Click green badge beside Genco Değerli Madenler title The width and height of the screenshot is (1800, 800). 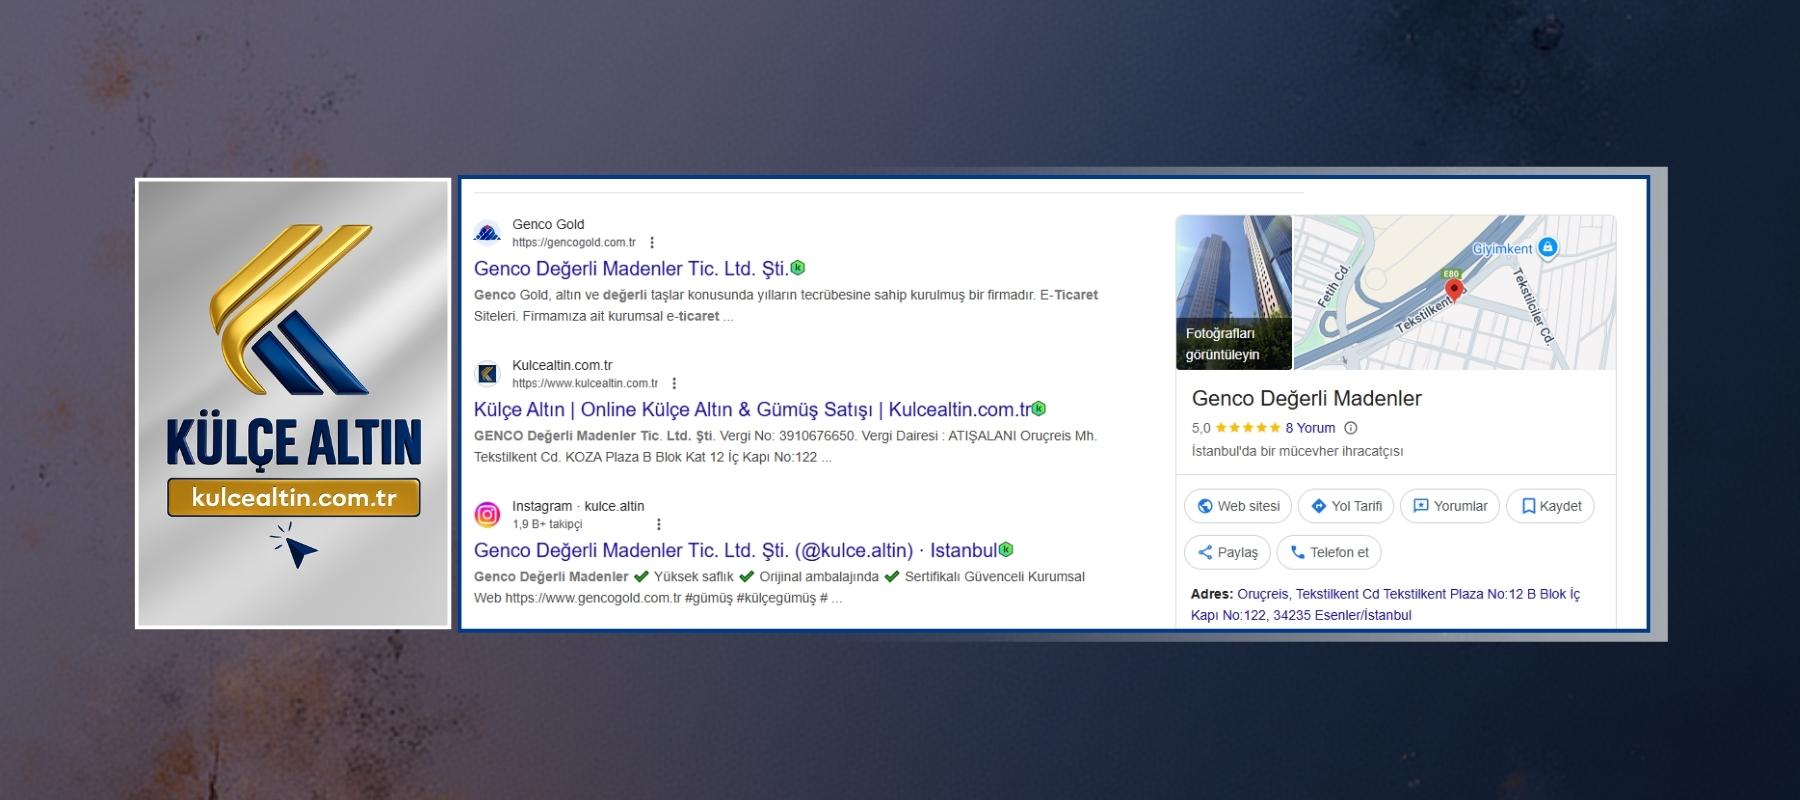coord(798,268)
